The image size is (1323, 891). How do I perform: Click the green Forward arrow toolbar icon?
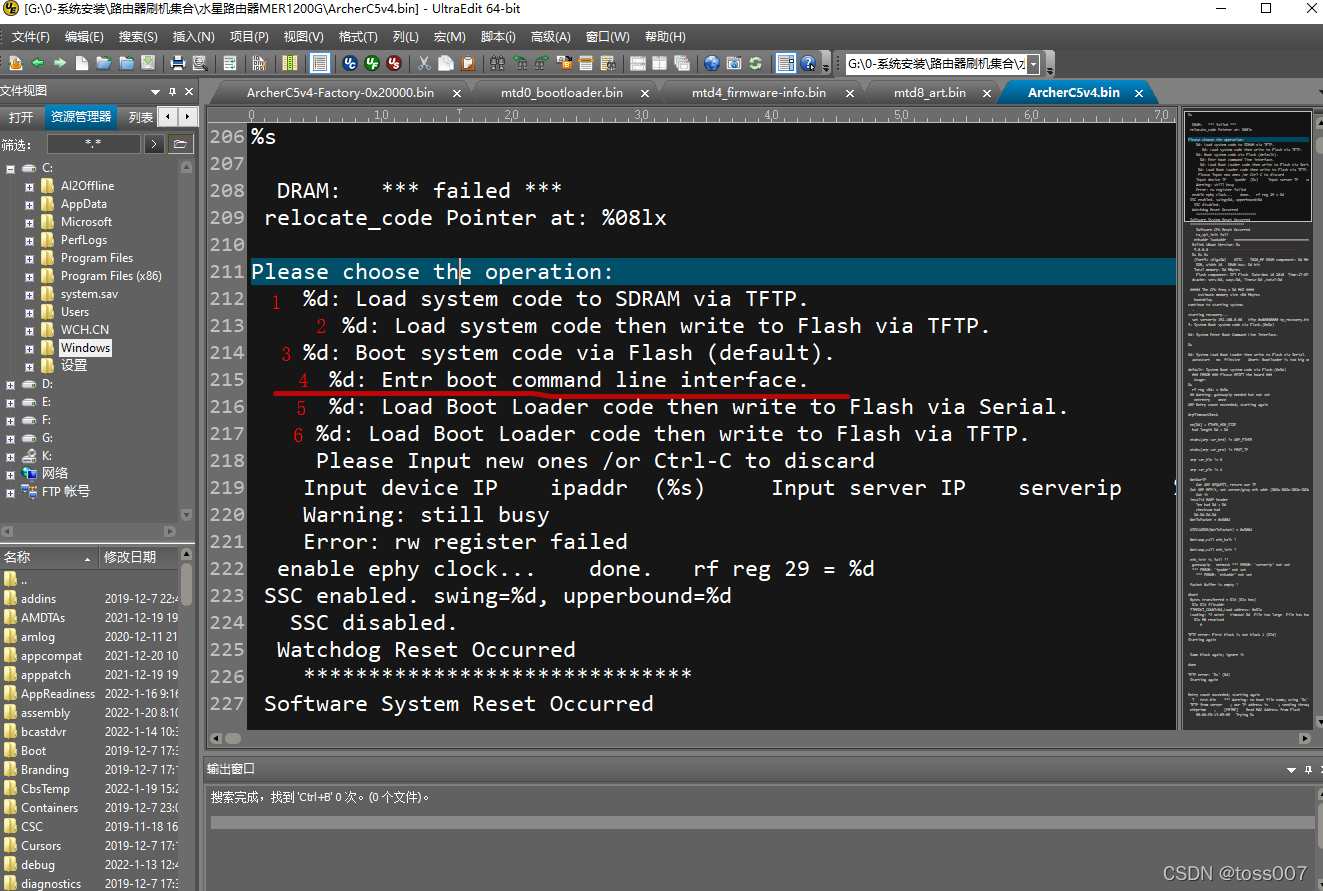pyautogui.click(x=59, y=63)
